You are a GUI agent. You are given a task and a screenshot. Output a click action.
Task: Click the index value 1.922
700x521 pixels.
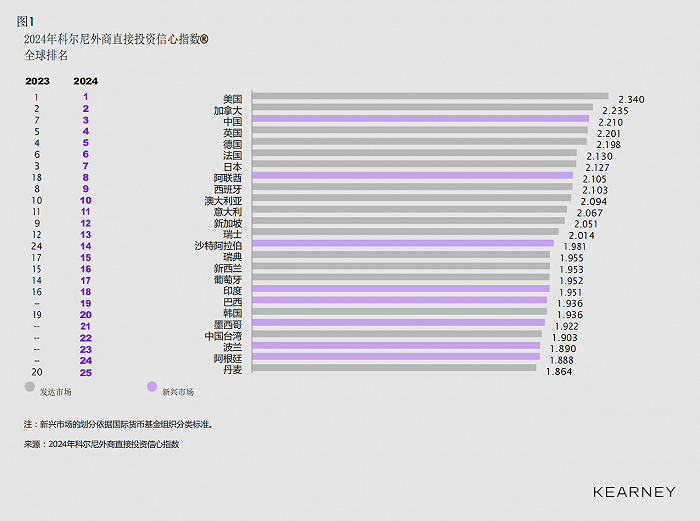(567, 326)
